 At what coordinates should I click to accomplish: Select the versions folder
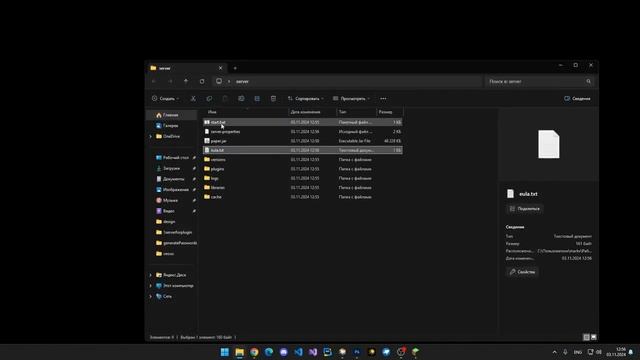pos(302,160)
